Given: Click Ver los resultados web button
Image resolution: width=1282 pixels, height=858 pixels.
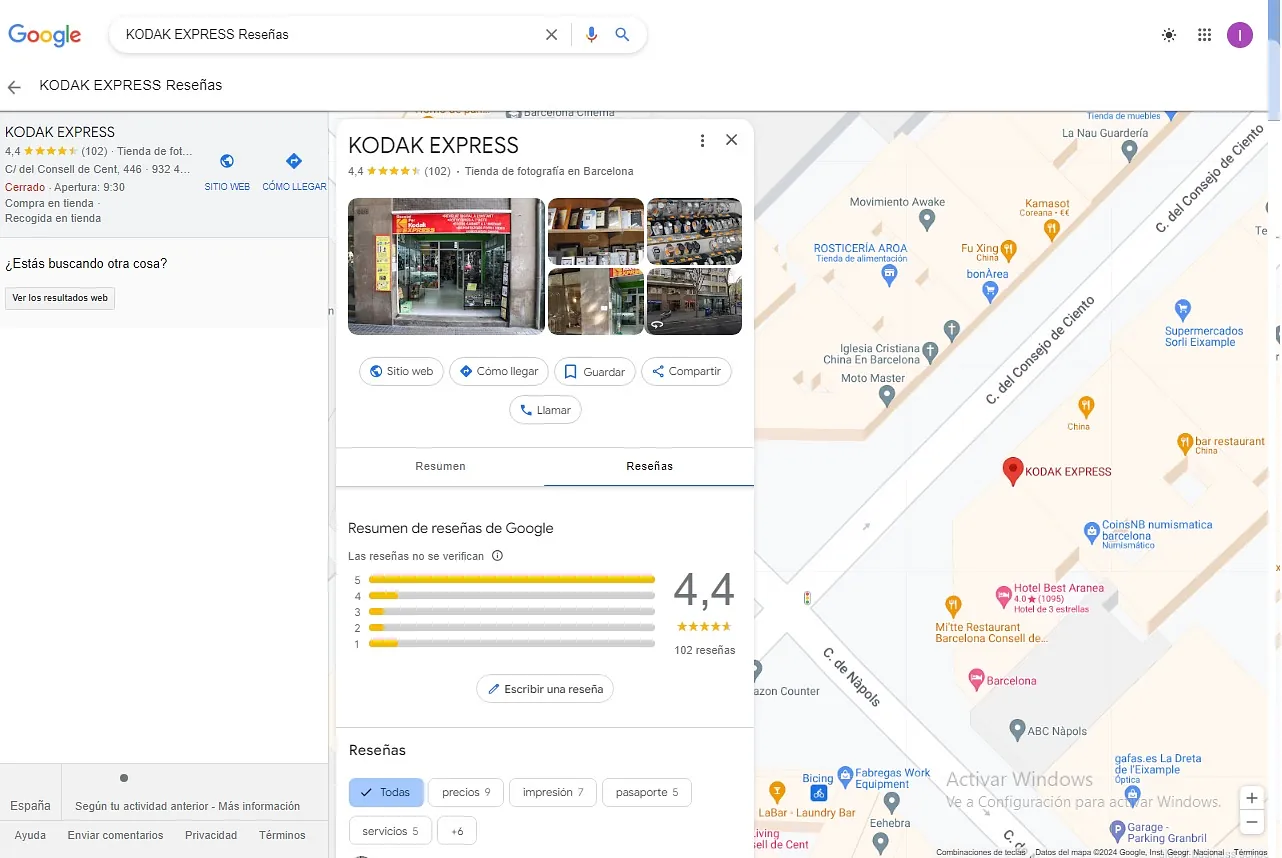Looking at the screenshot, I should (60, 298).
